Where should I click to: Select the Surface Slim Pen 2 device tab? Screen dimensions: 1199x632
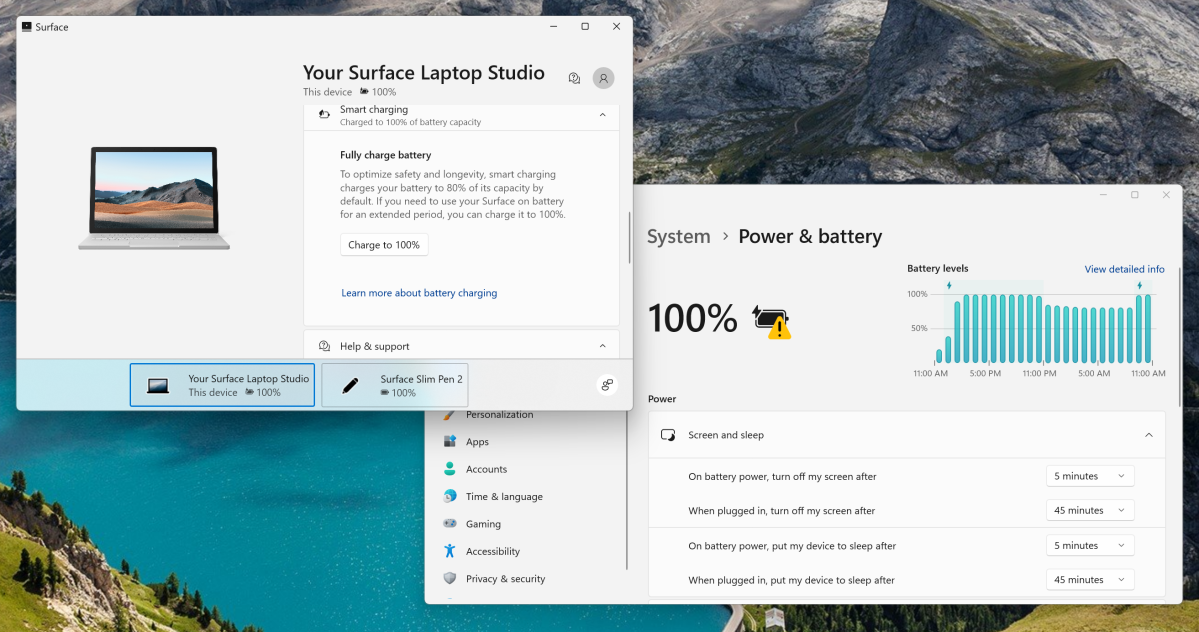point(395,385)
